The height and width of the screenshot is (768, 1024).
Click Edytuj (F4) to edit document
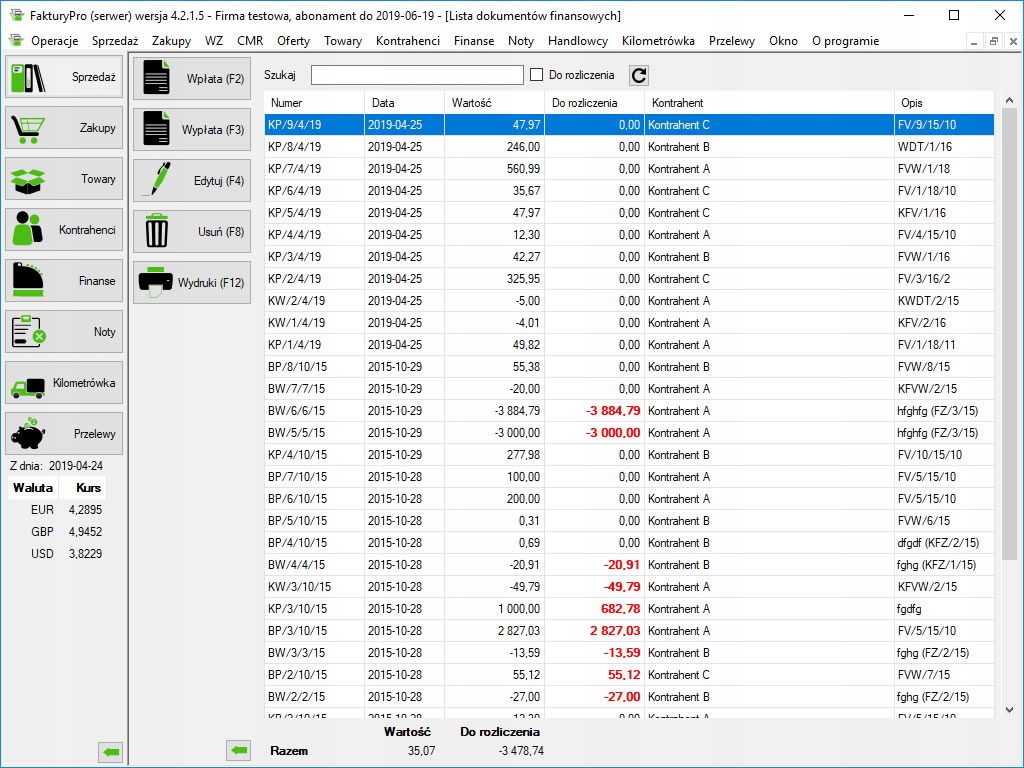pyautogui.click(x=192, y=181)
